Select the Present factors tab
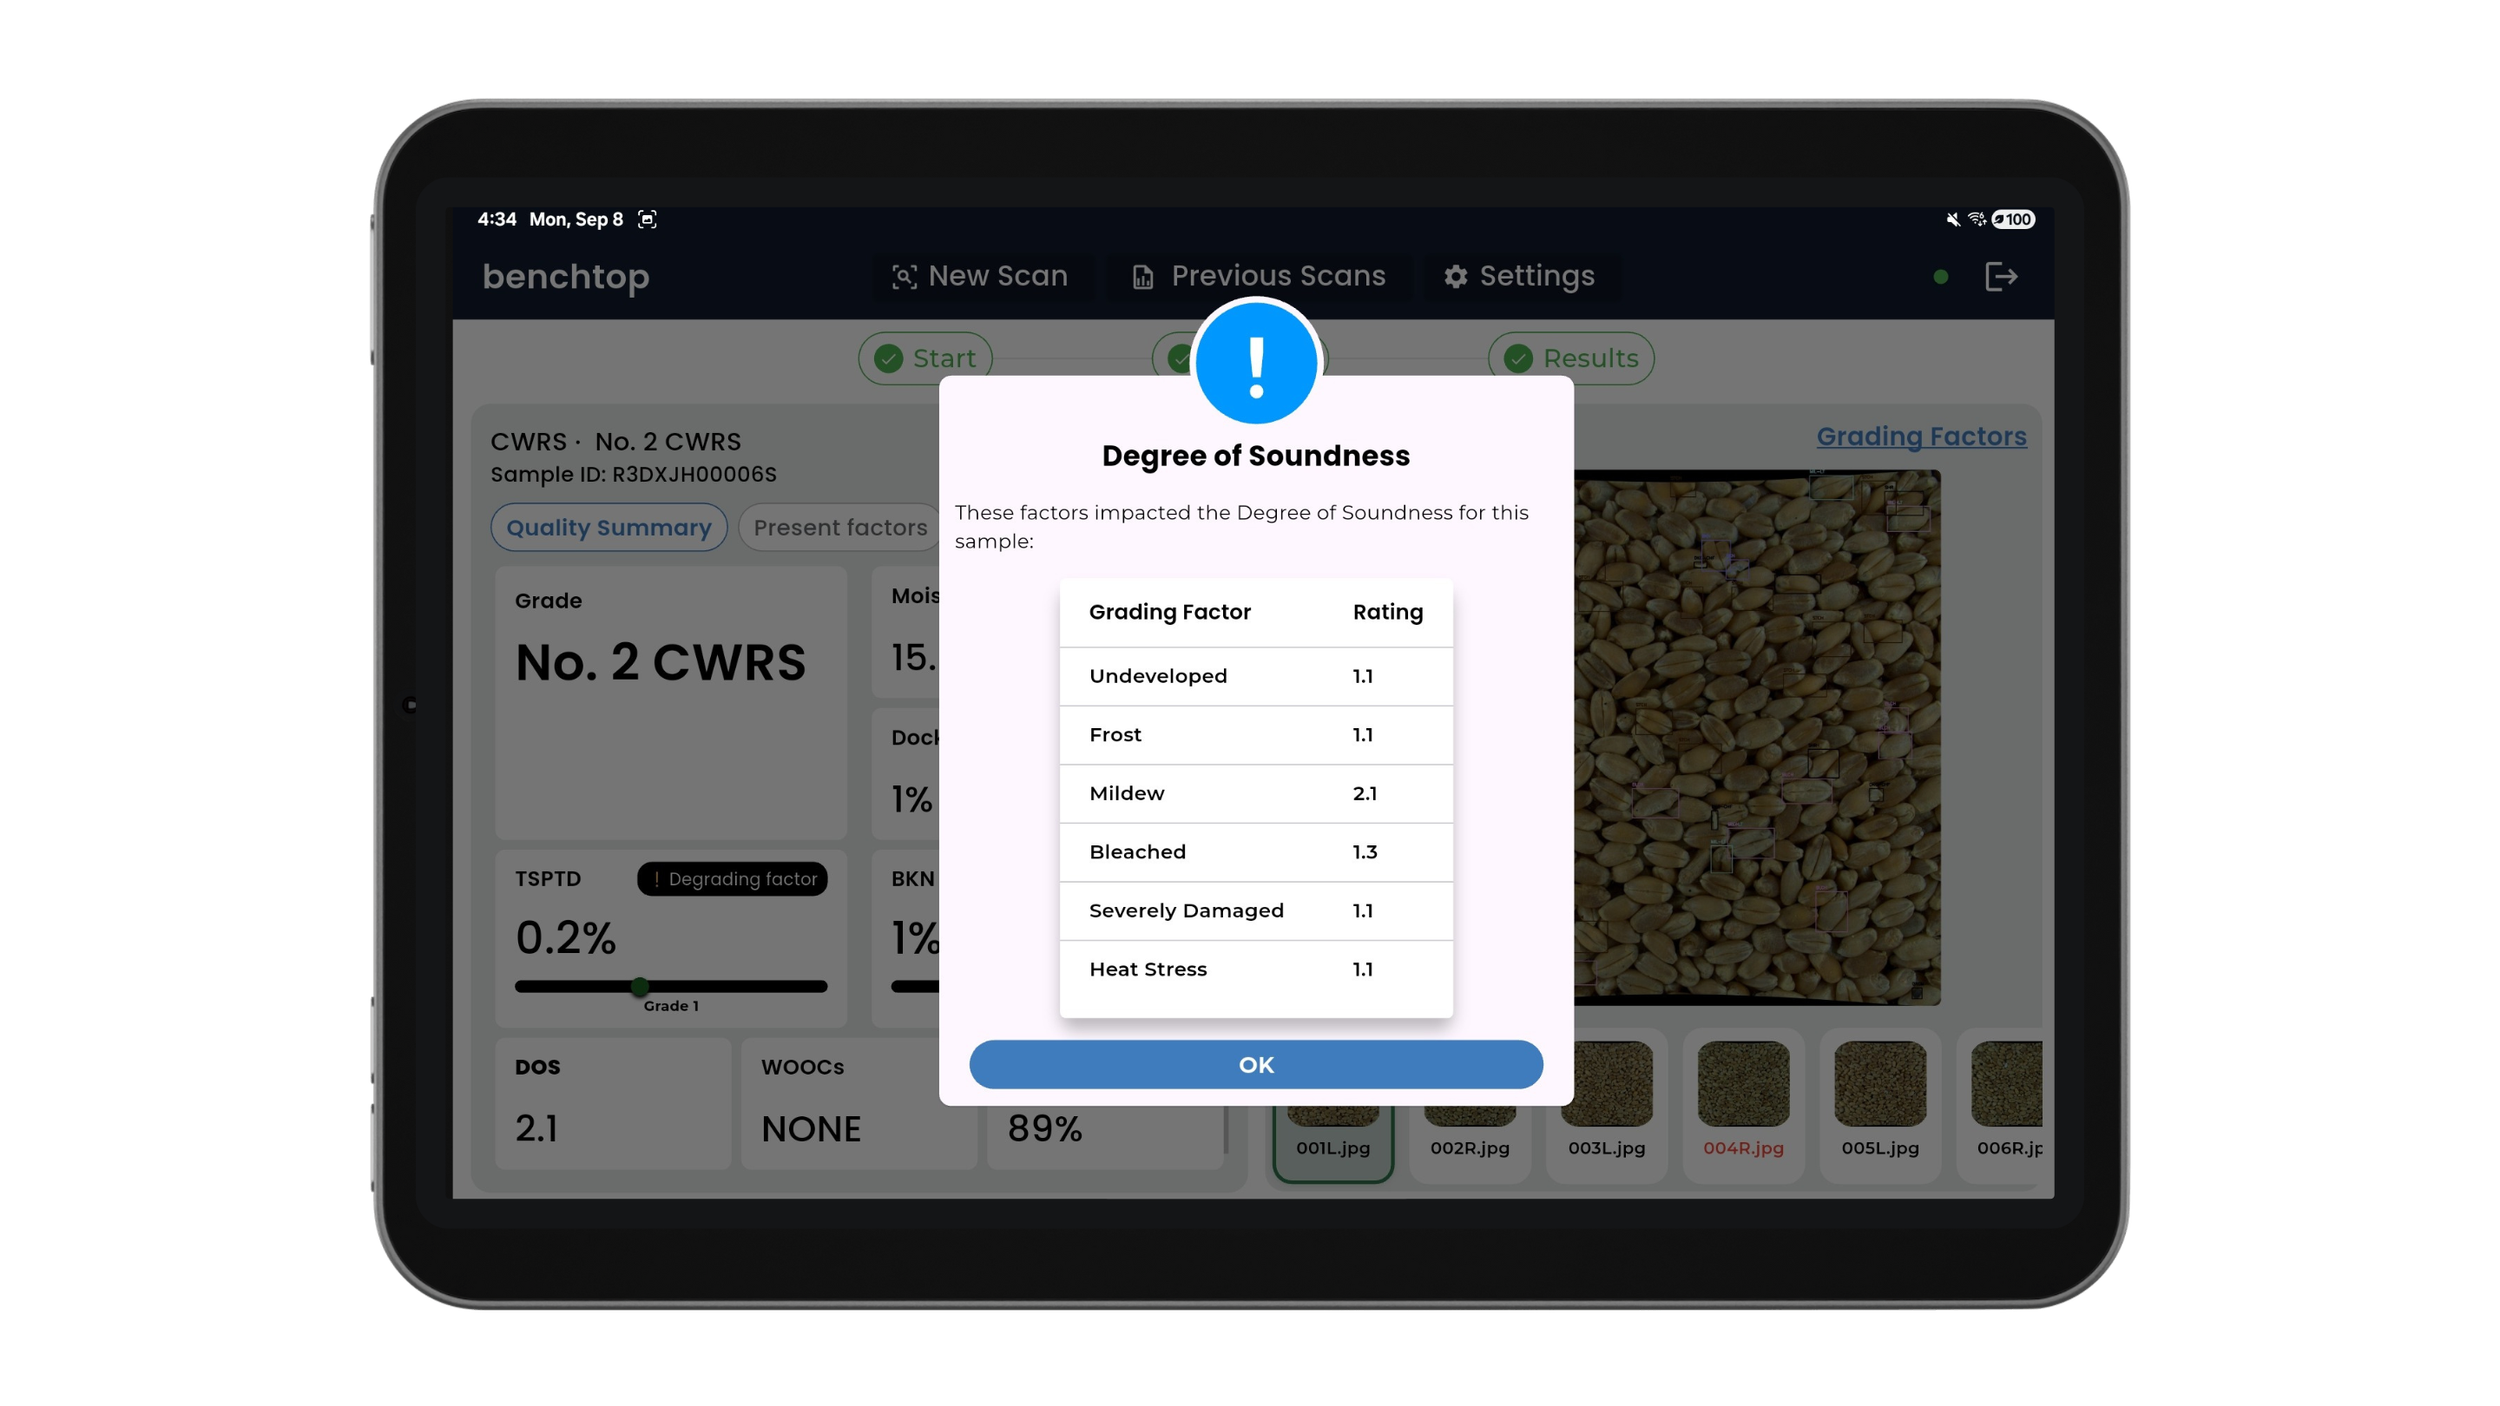This screenshot has width=2500, height=1406. [840, 527]
